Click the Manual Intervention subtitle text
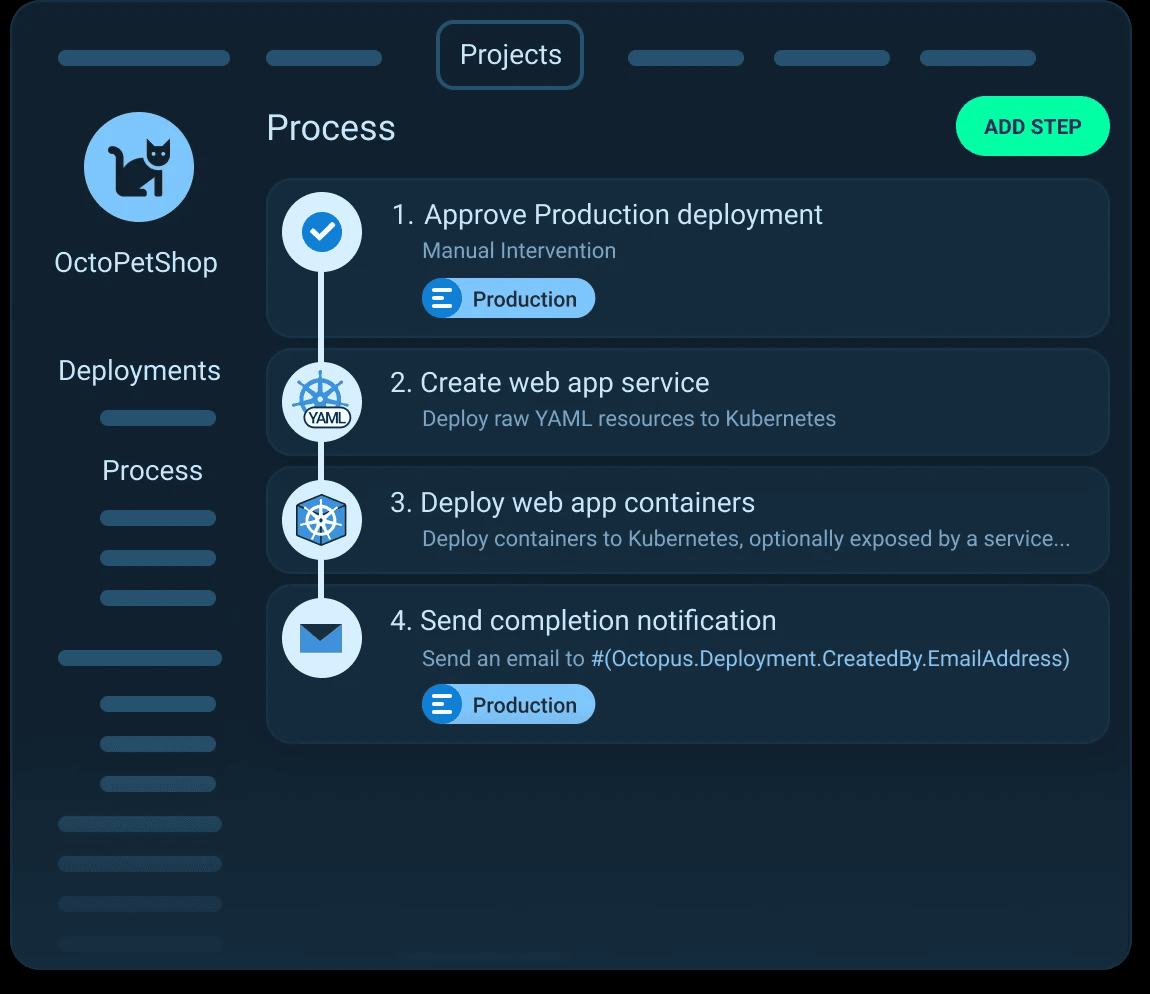 tap(519, 251)
